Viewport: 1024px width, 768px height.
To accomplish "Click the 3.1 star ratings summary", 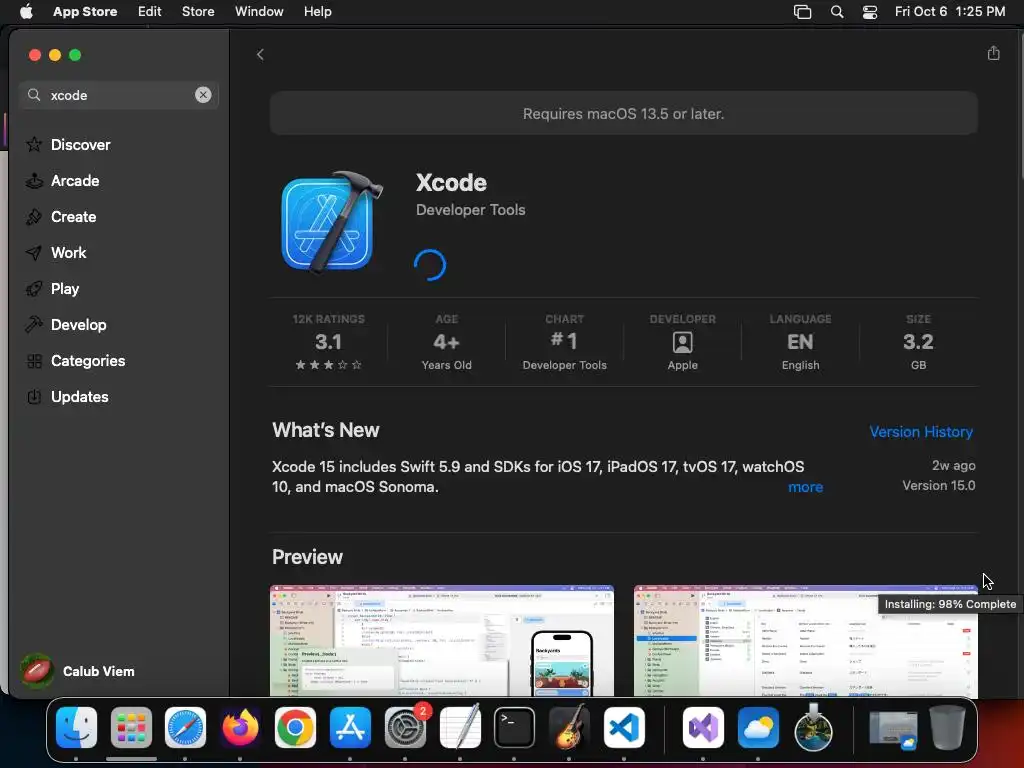I will pyautogui.click(x=328, y=342).
